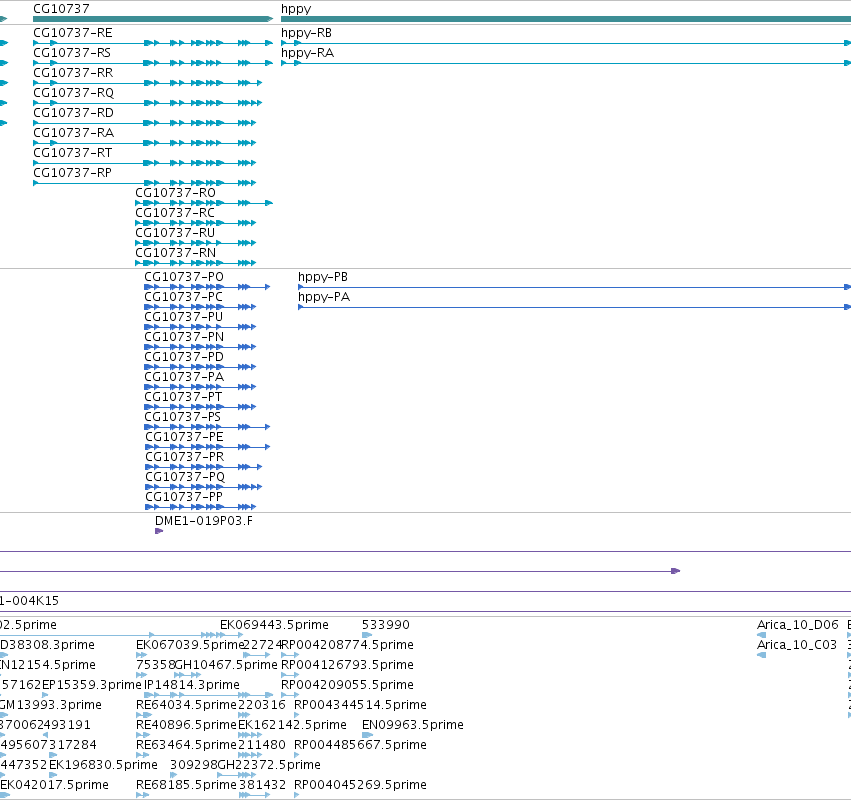
Task: Click the hppy gene label
Action: point(296,9)
